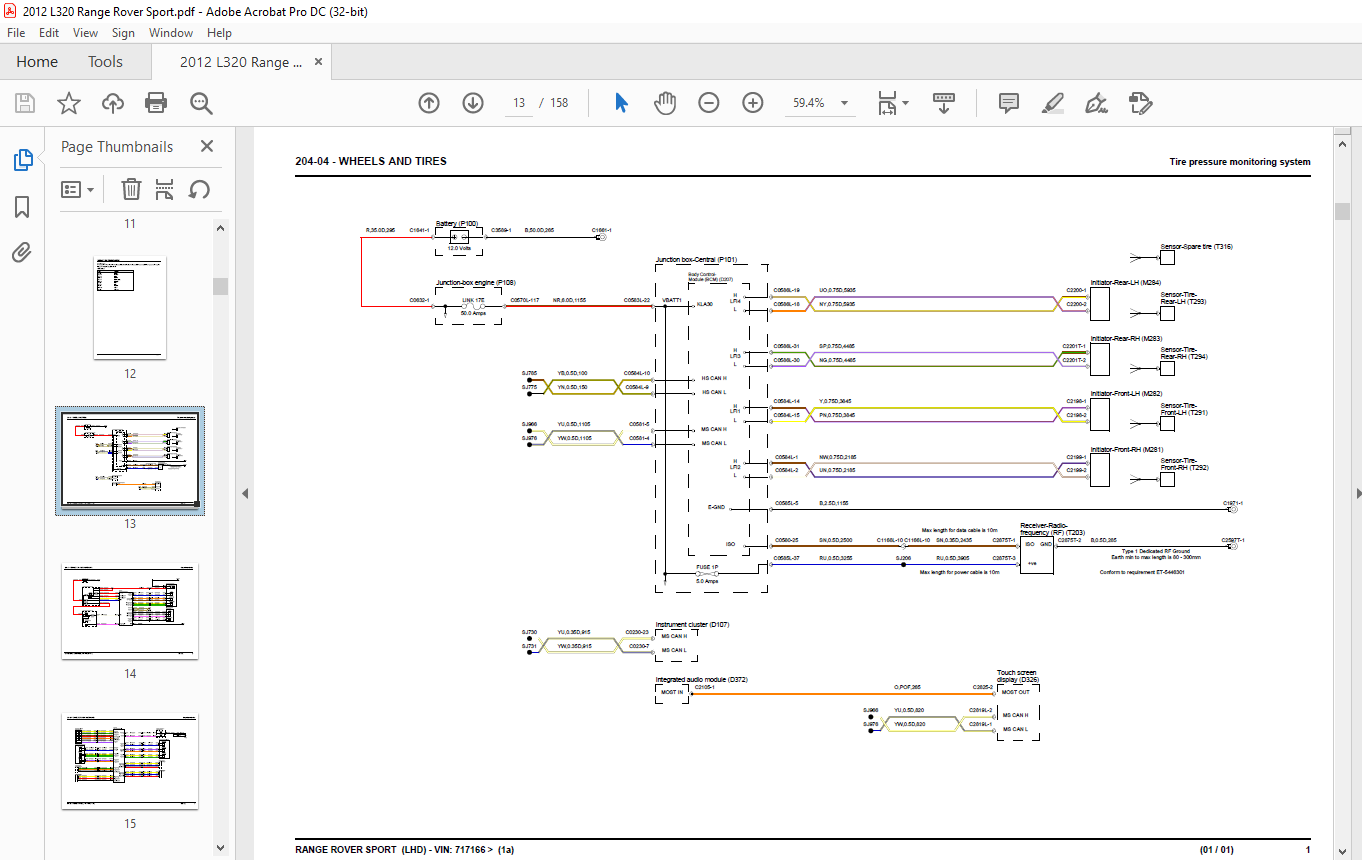Rotate pages with the undo-arrow icon

point(199,189)
